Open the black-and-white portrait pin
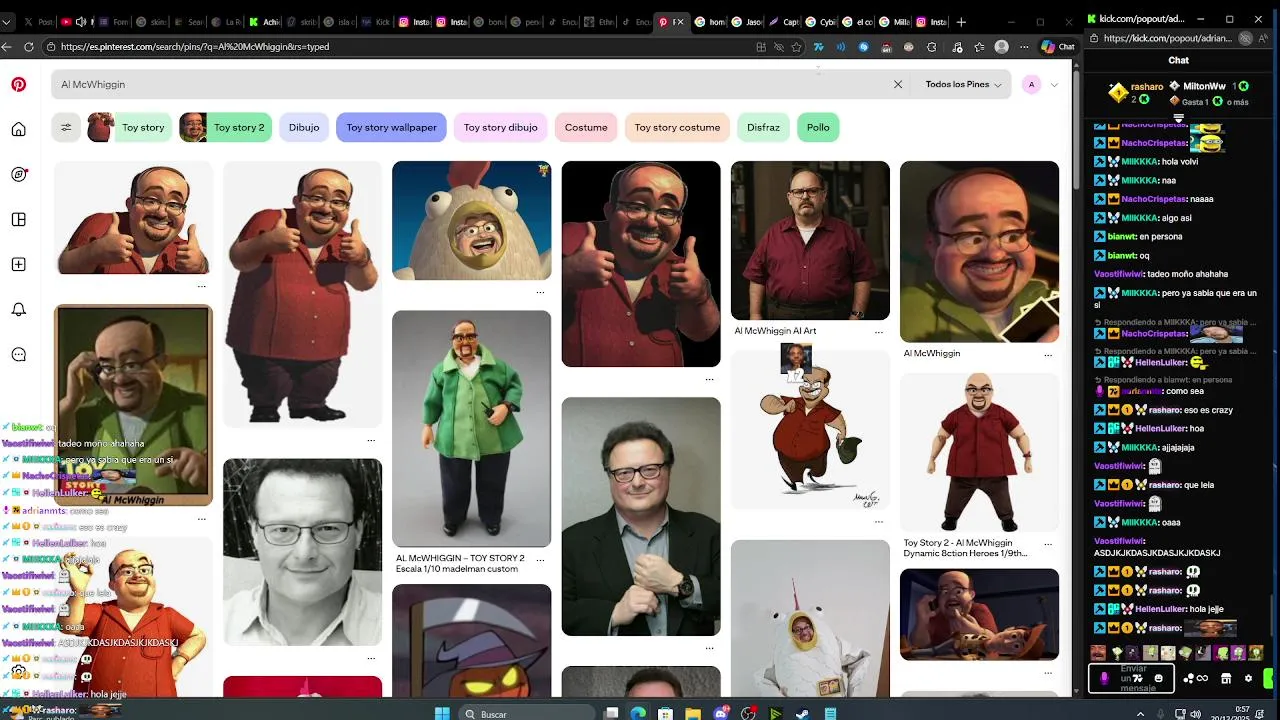This screenshot has height=720, width=1280. coord(302,552)
